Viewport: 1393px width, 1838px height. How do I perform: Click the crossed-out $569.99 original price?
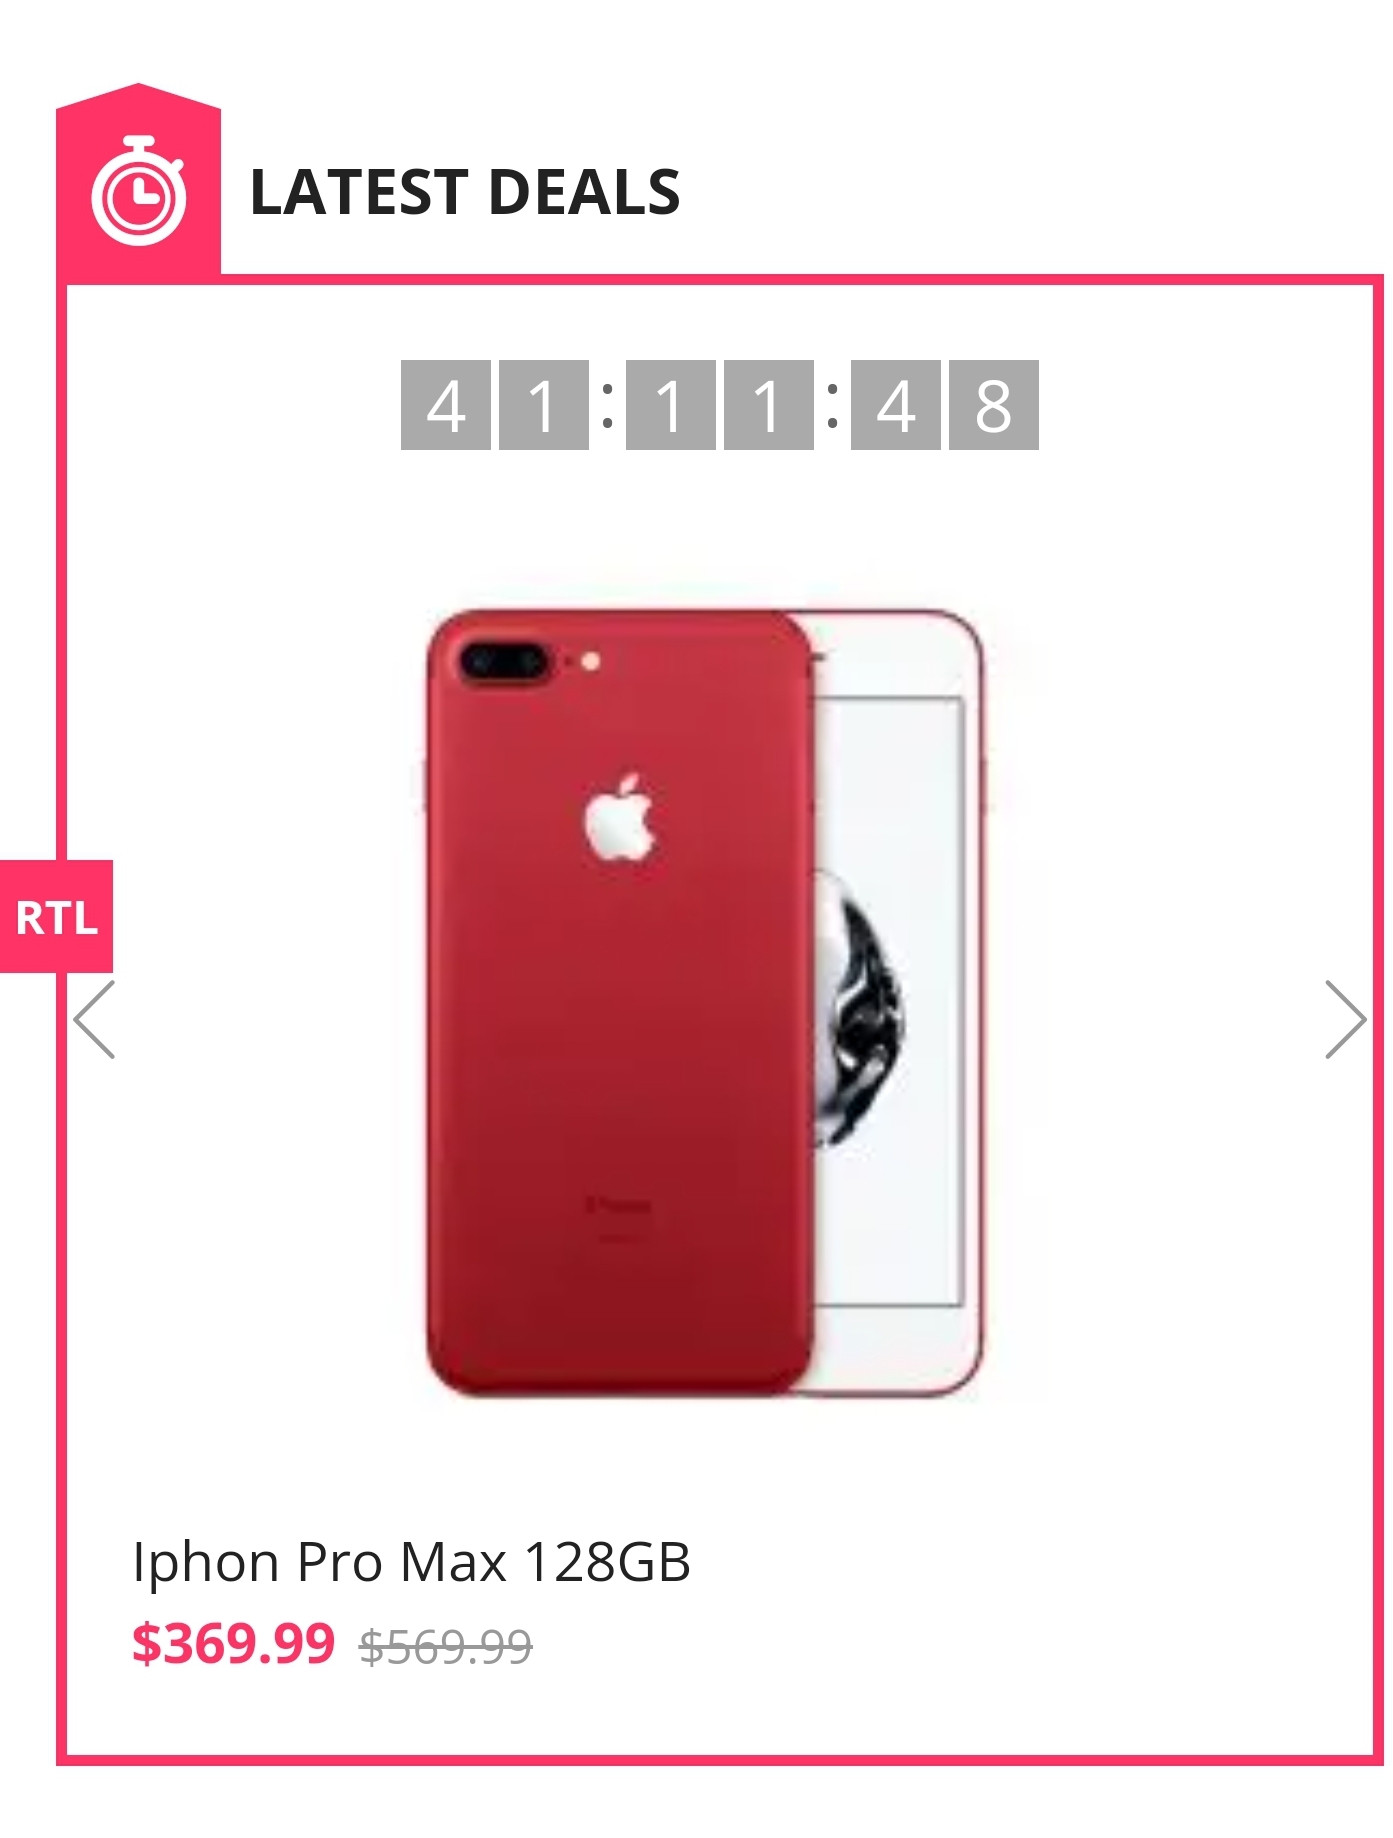(446, 1646)
